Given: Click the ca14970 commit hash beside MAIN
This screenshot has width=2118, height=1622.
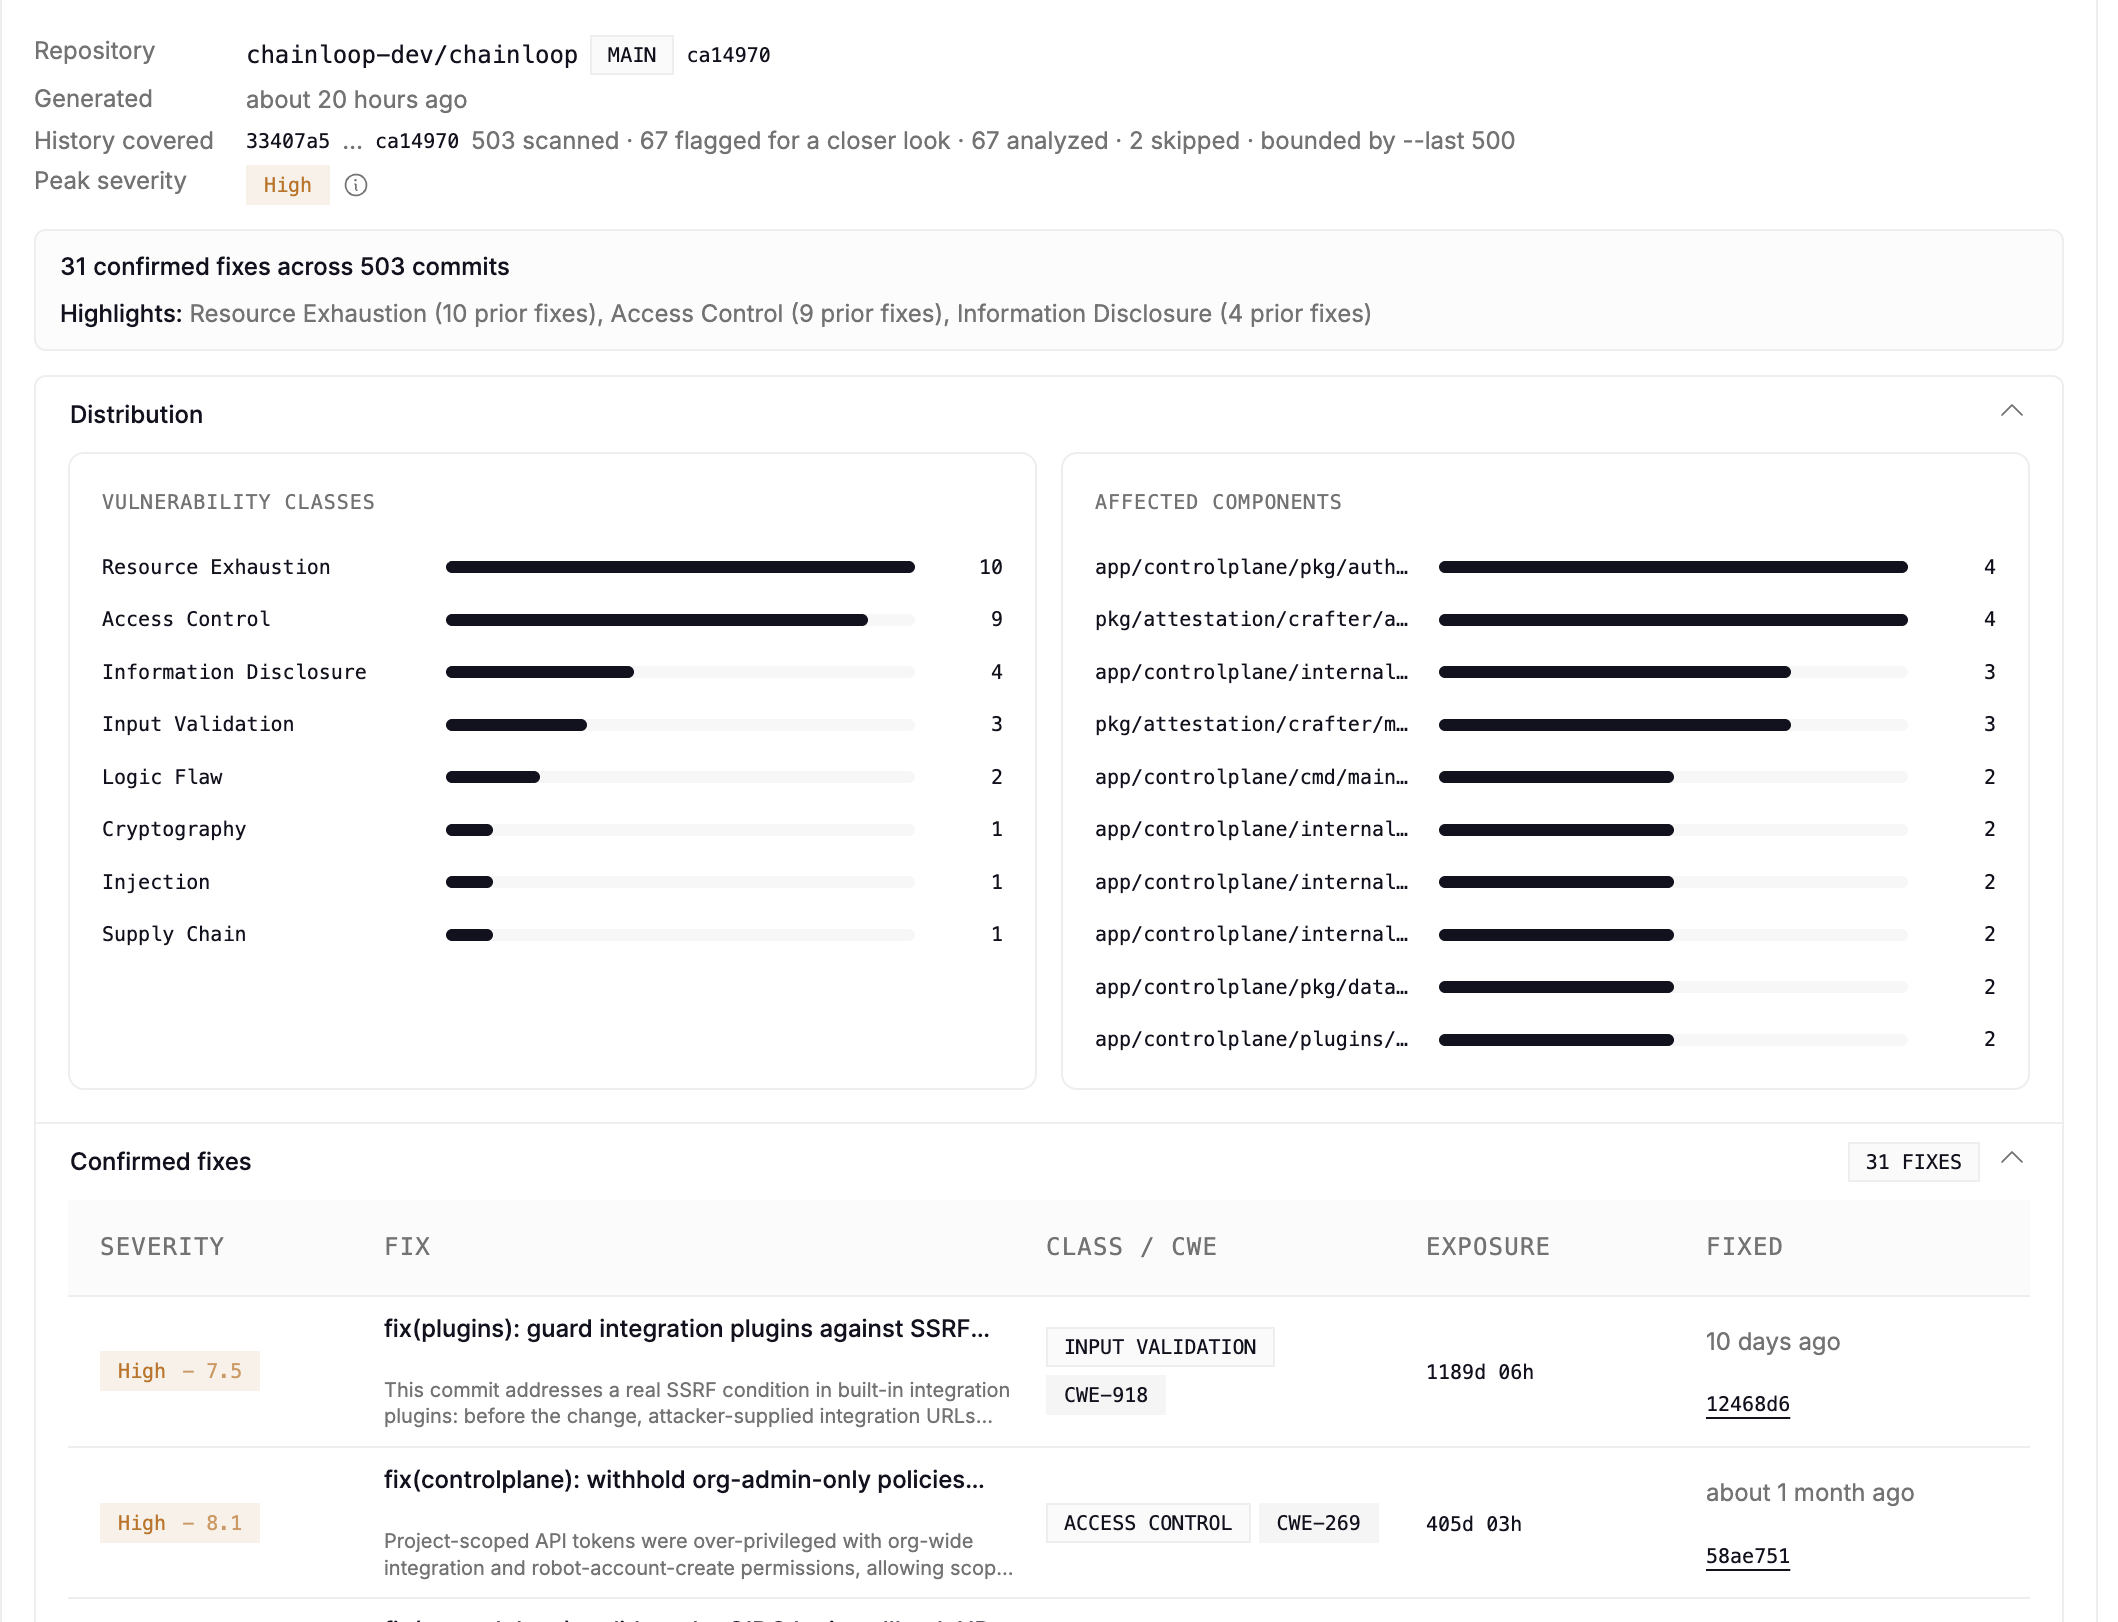Looking at the screenshot, I should pos(728,55).
